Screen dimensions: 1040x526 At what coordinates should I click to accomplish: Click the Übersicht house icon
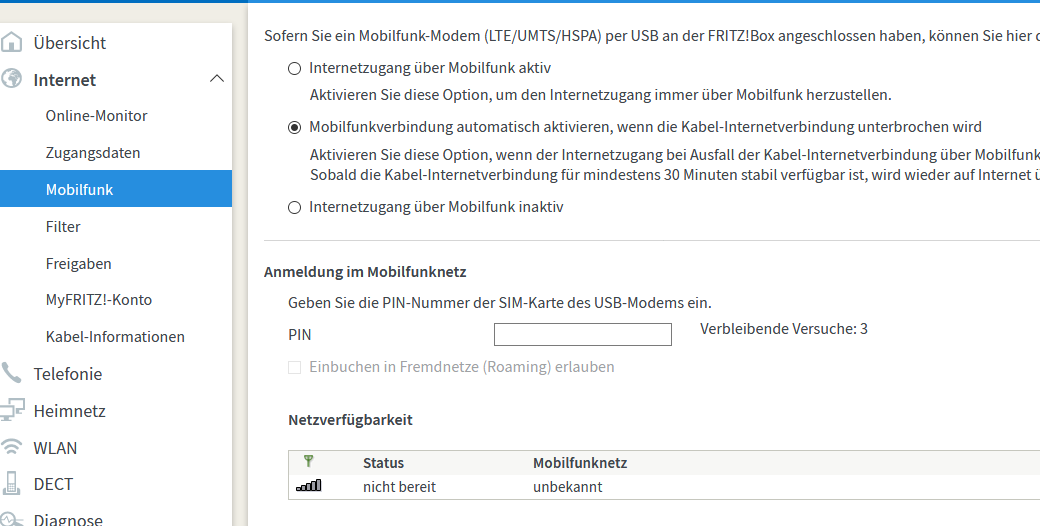coord(11,42)
